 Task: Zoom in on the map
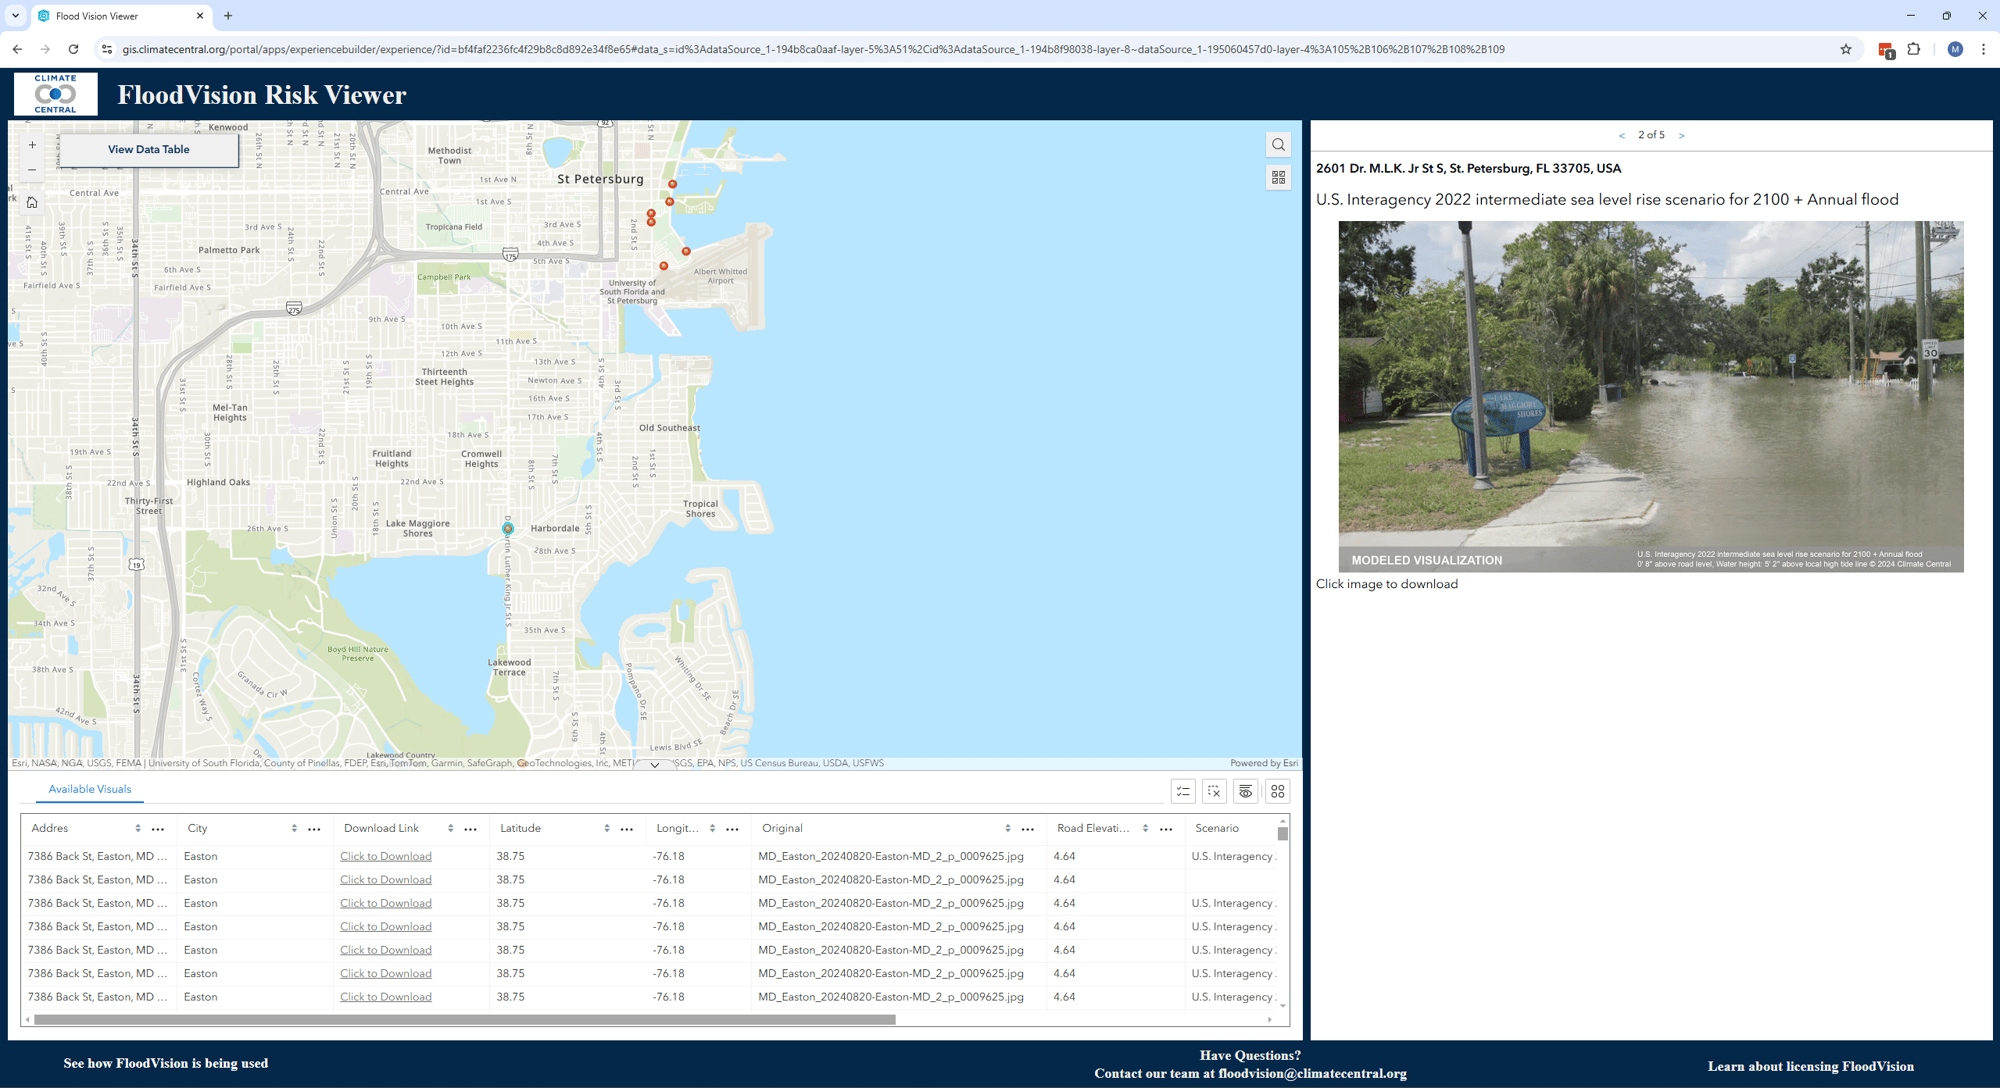[x=32, y=145]
